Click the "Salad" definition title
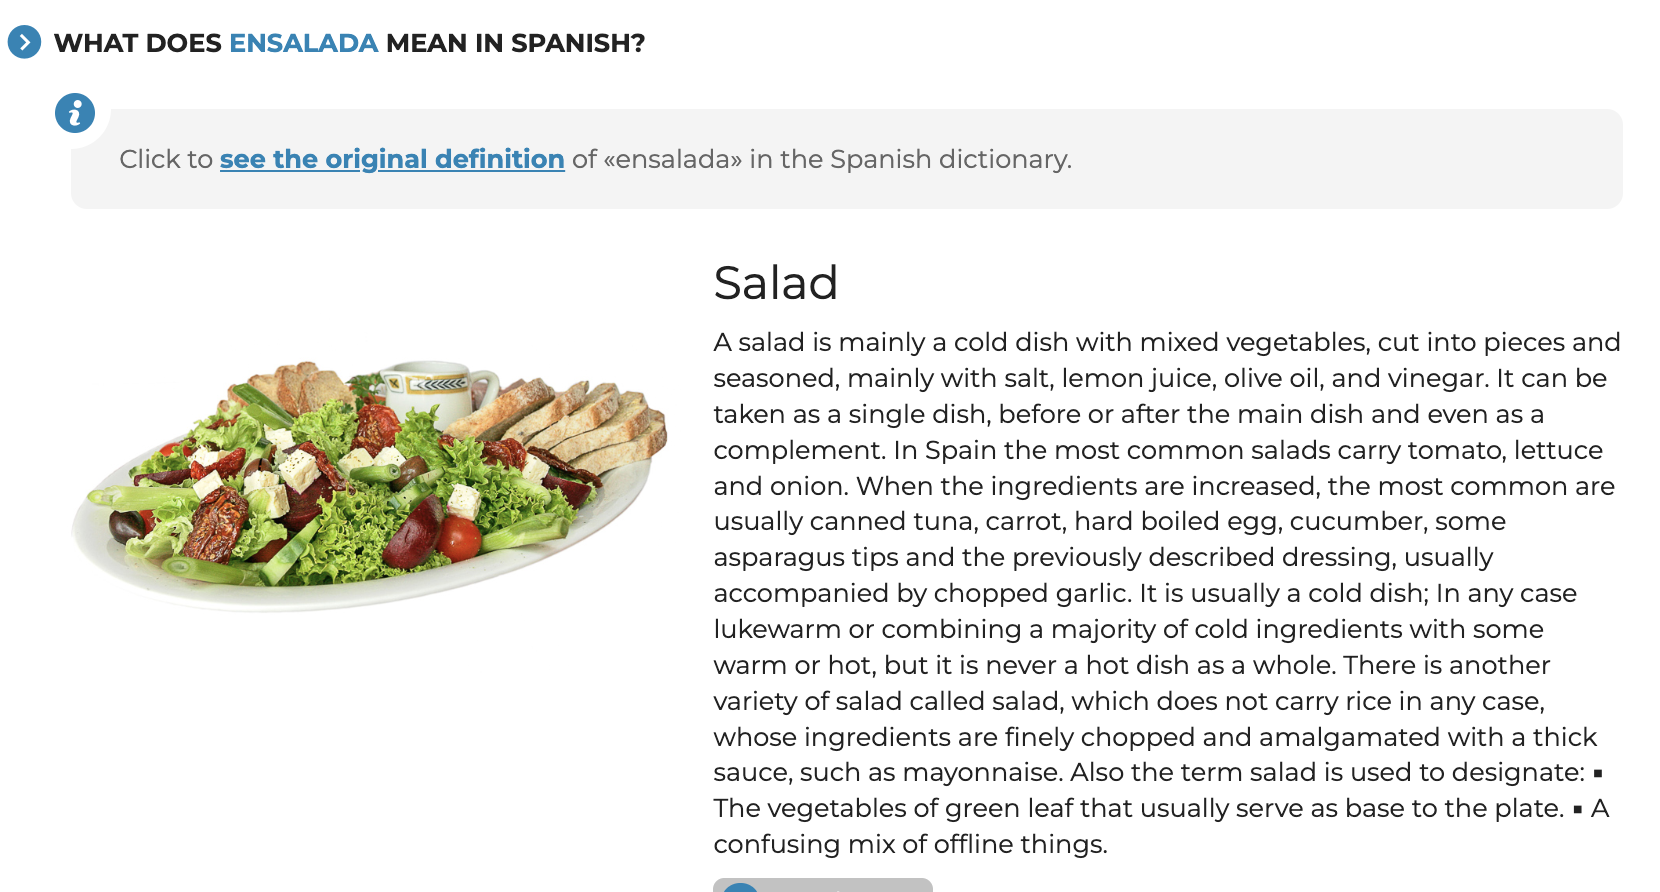This screenshot has height=892, width=1660. click(x=775, y=283)
